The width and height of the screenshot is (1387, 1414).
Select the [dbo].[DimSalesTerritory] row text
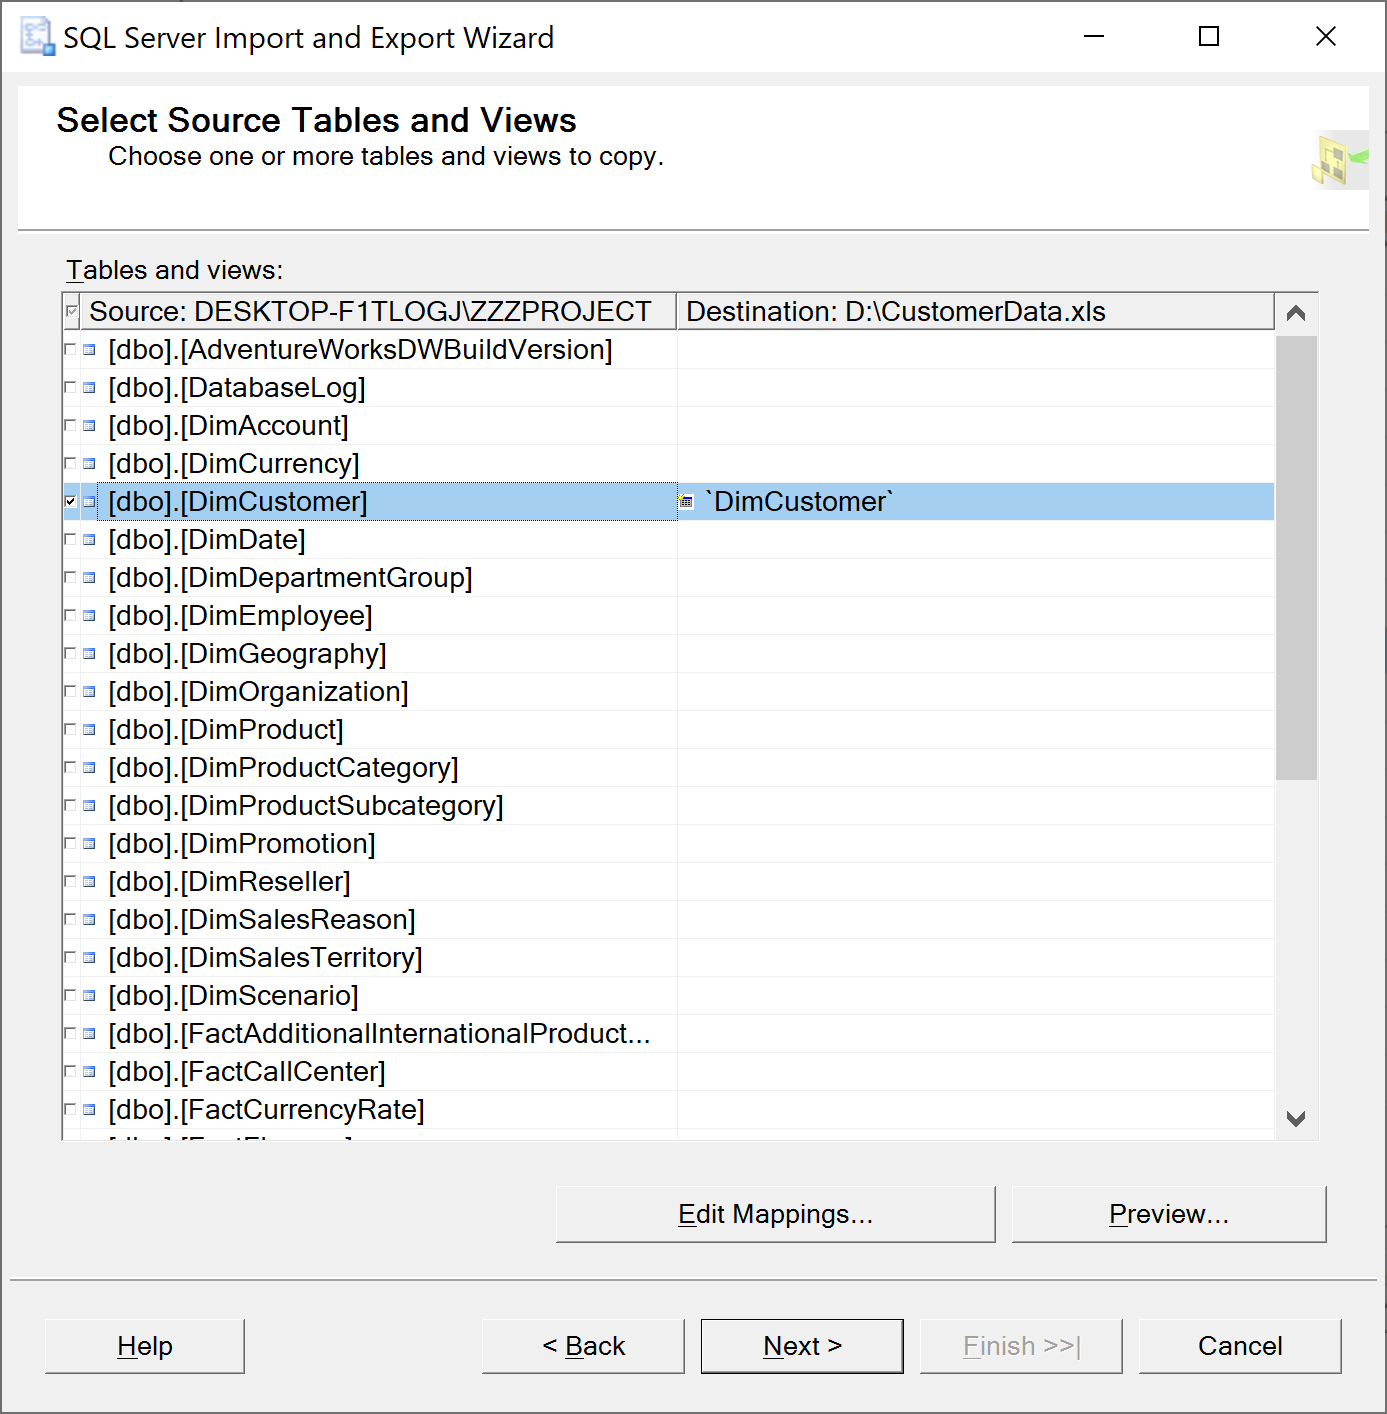(x=266, y=958)
